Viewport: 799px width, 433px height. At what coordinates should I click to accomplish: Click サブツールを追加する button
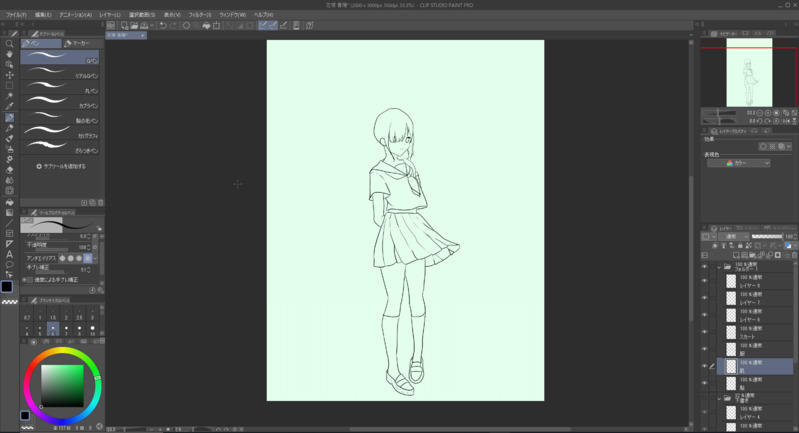click(x=61, y=166)
